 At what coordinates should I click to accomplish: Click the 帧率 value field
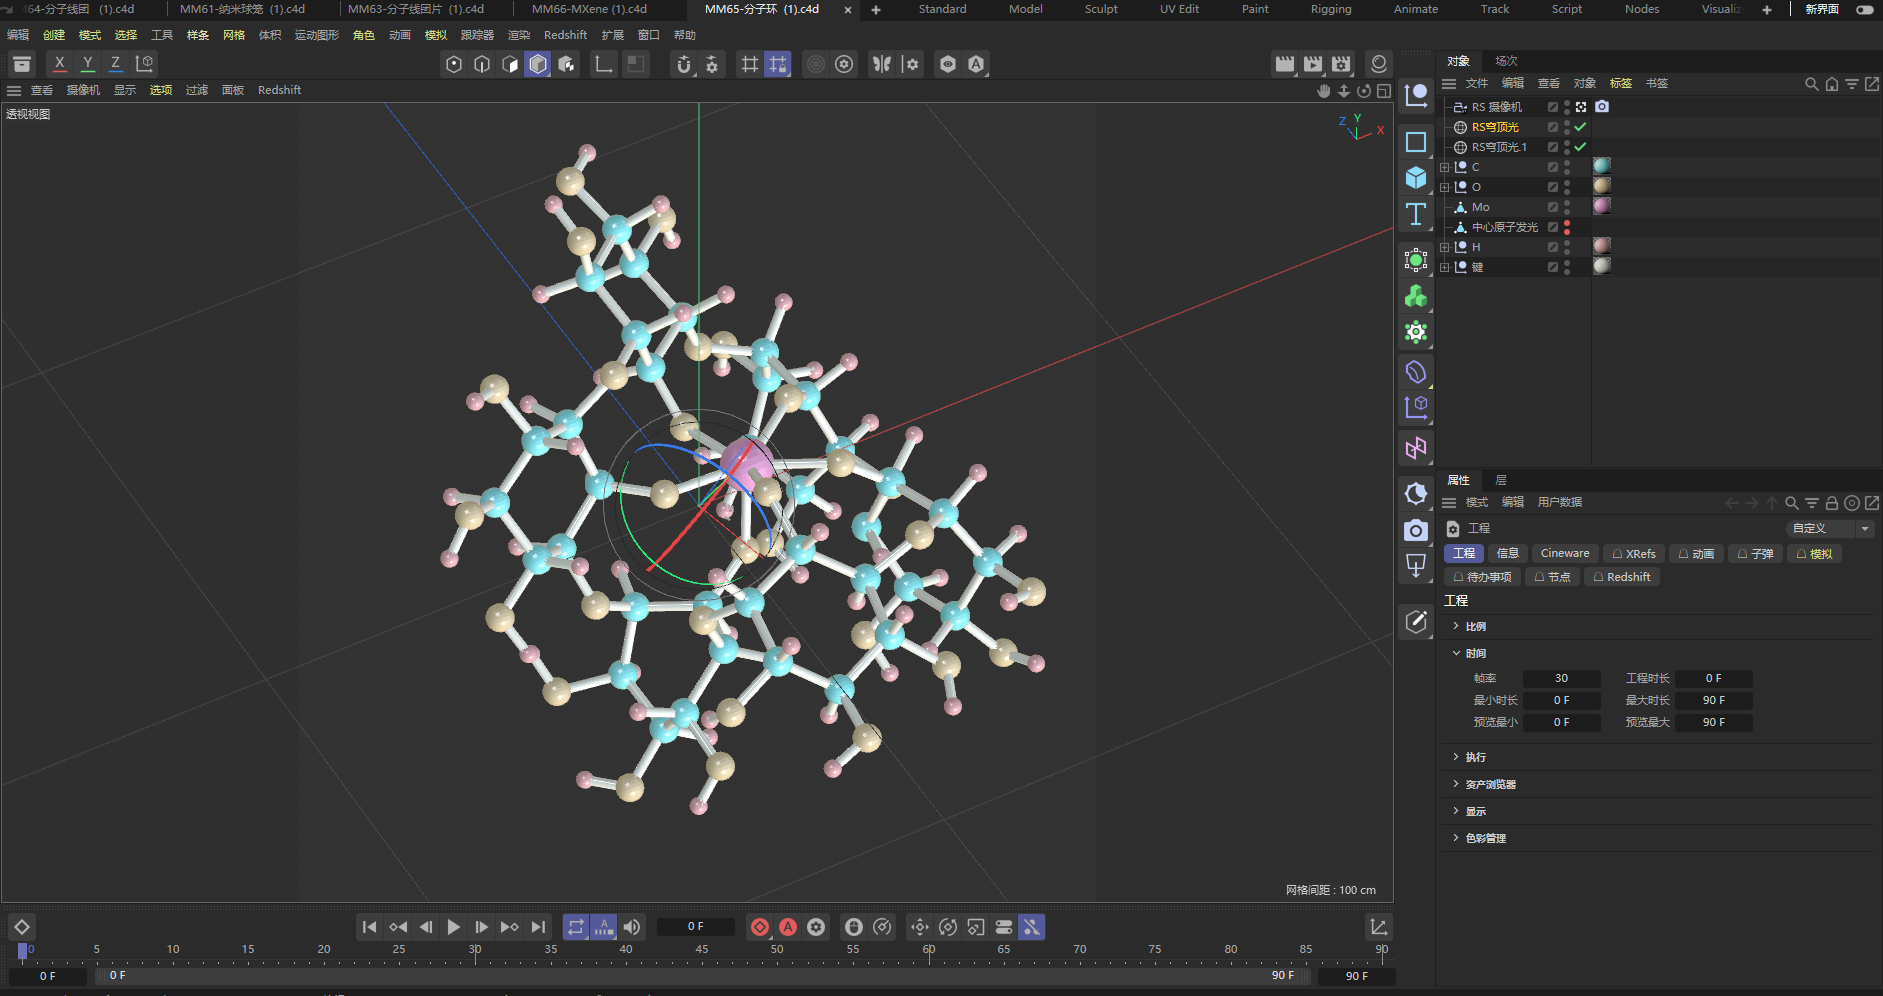tap(1561, 678)
